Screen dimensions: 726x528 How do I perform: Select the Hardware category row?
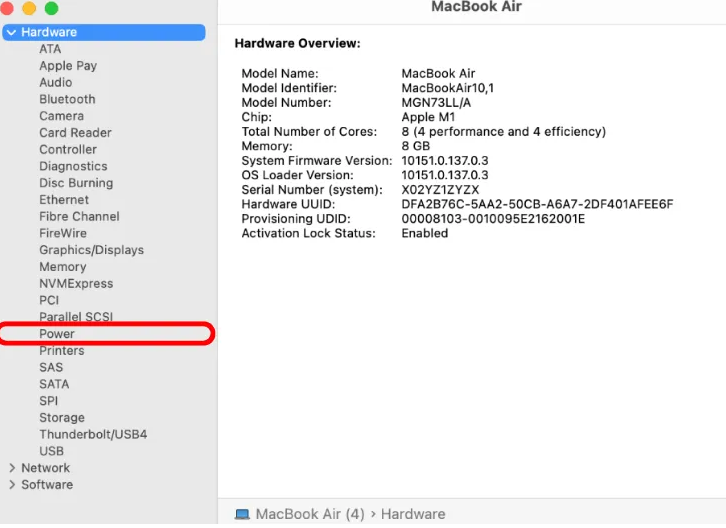click(104, 32)
